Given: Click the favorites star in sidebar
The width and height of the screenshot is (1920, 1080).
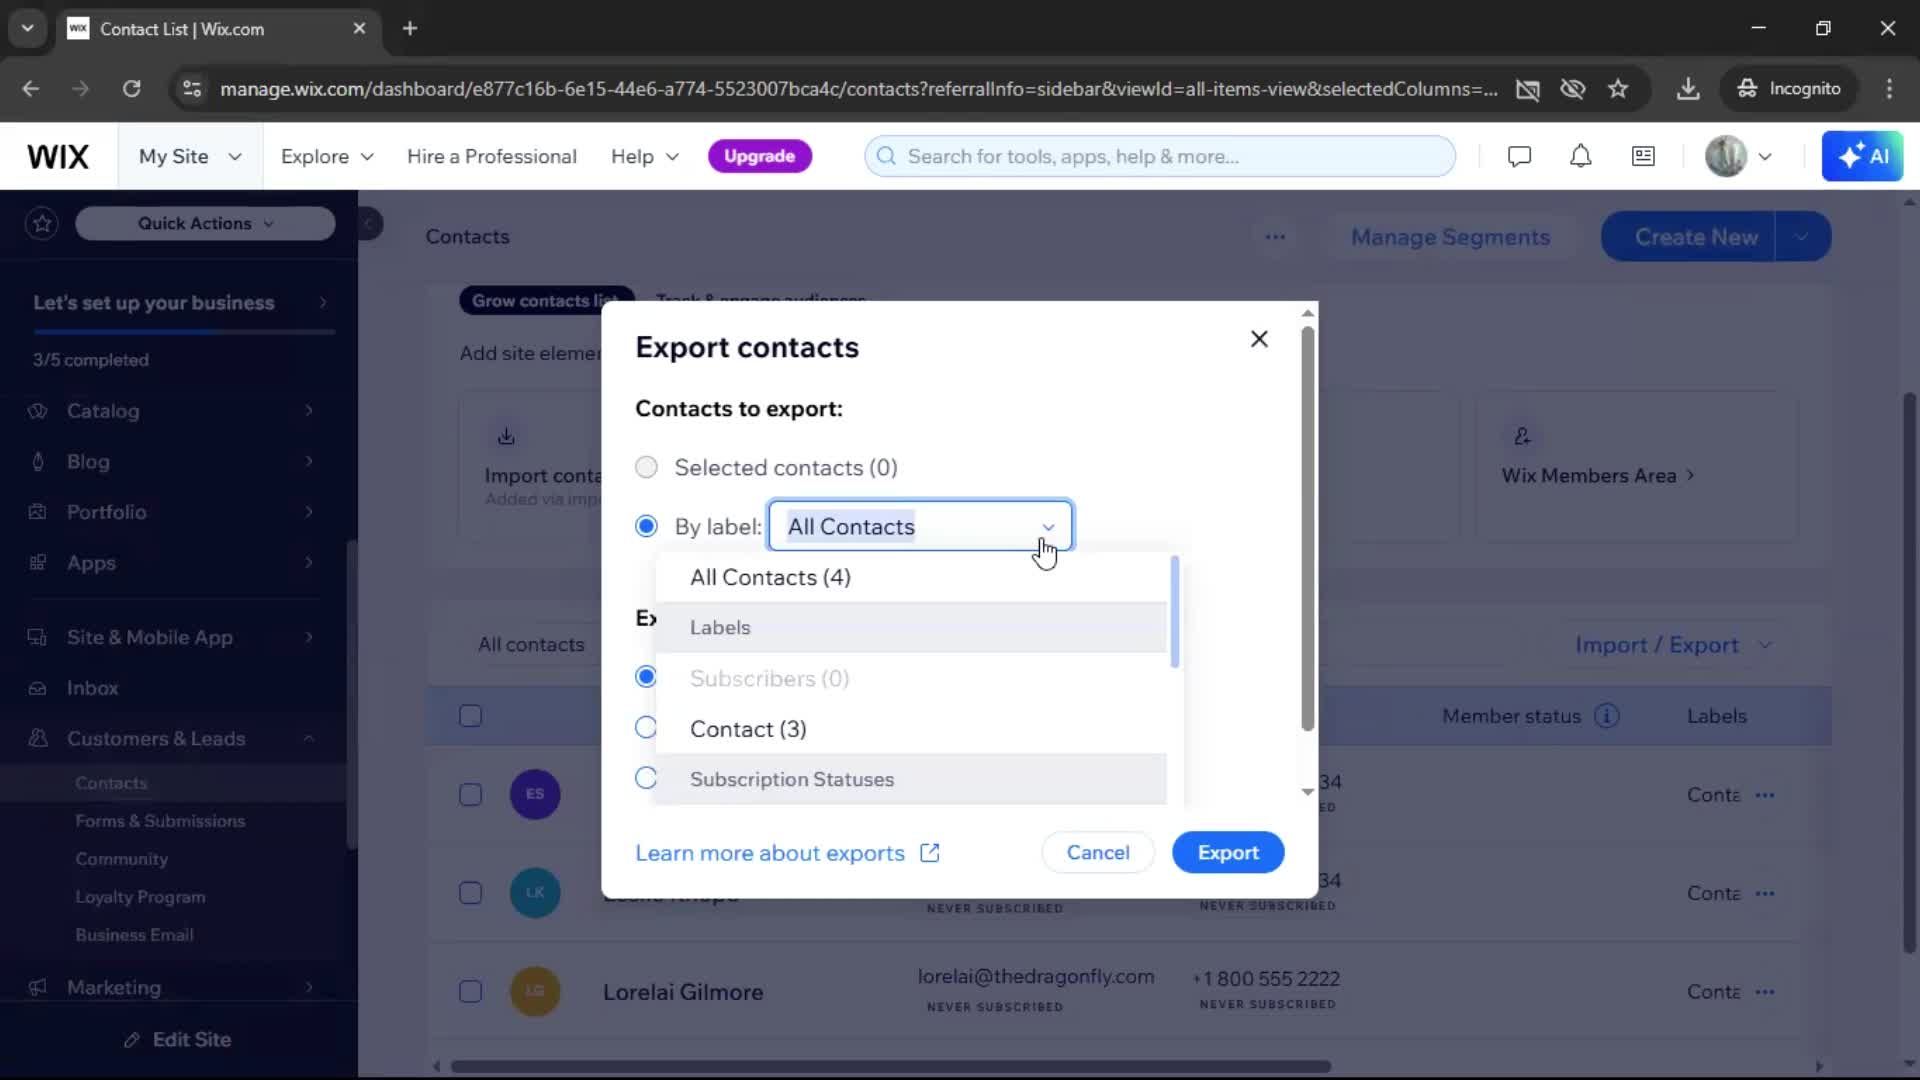Looking at the screenshot, I should point(42,223).
